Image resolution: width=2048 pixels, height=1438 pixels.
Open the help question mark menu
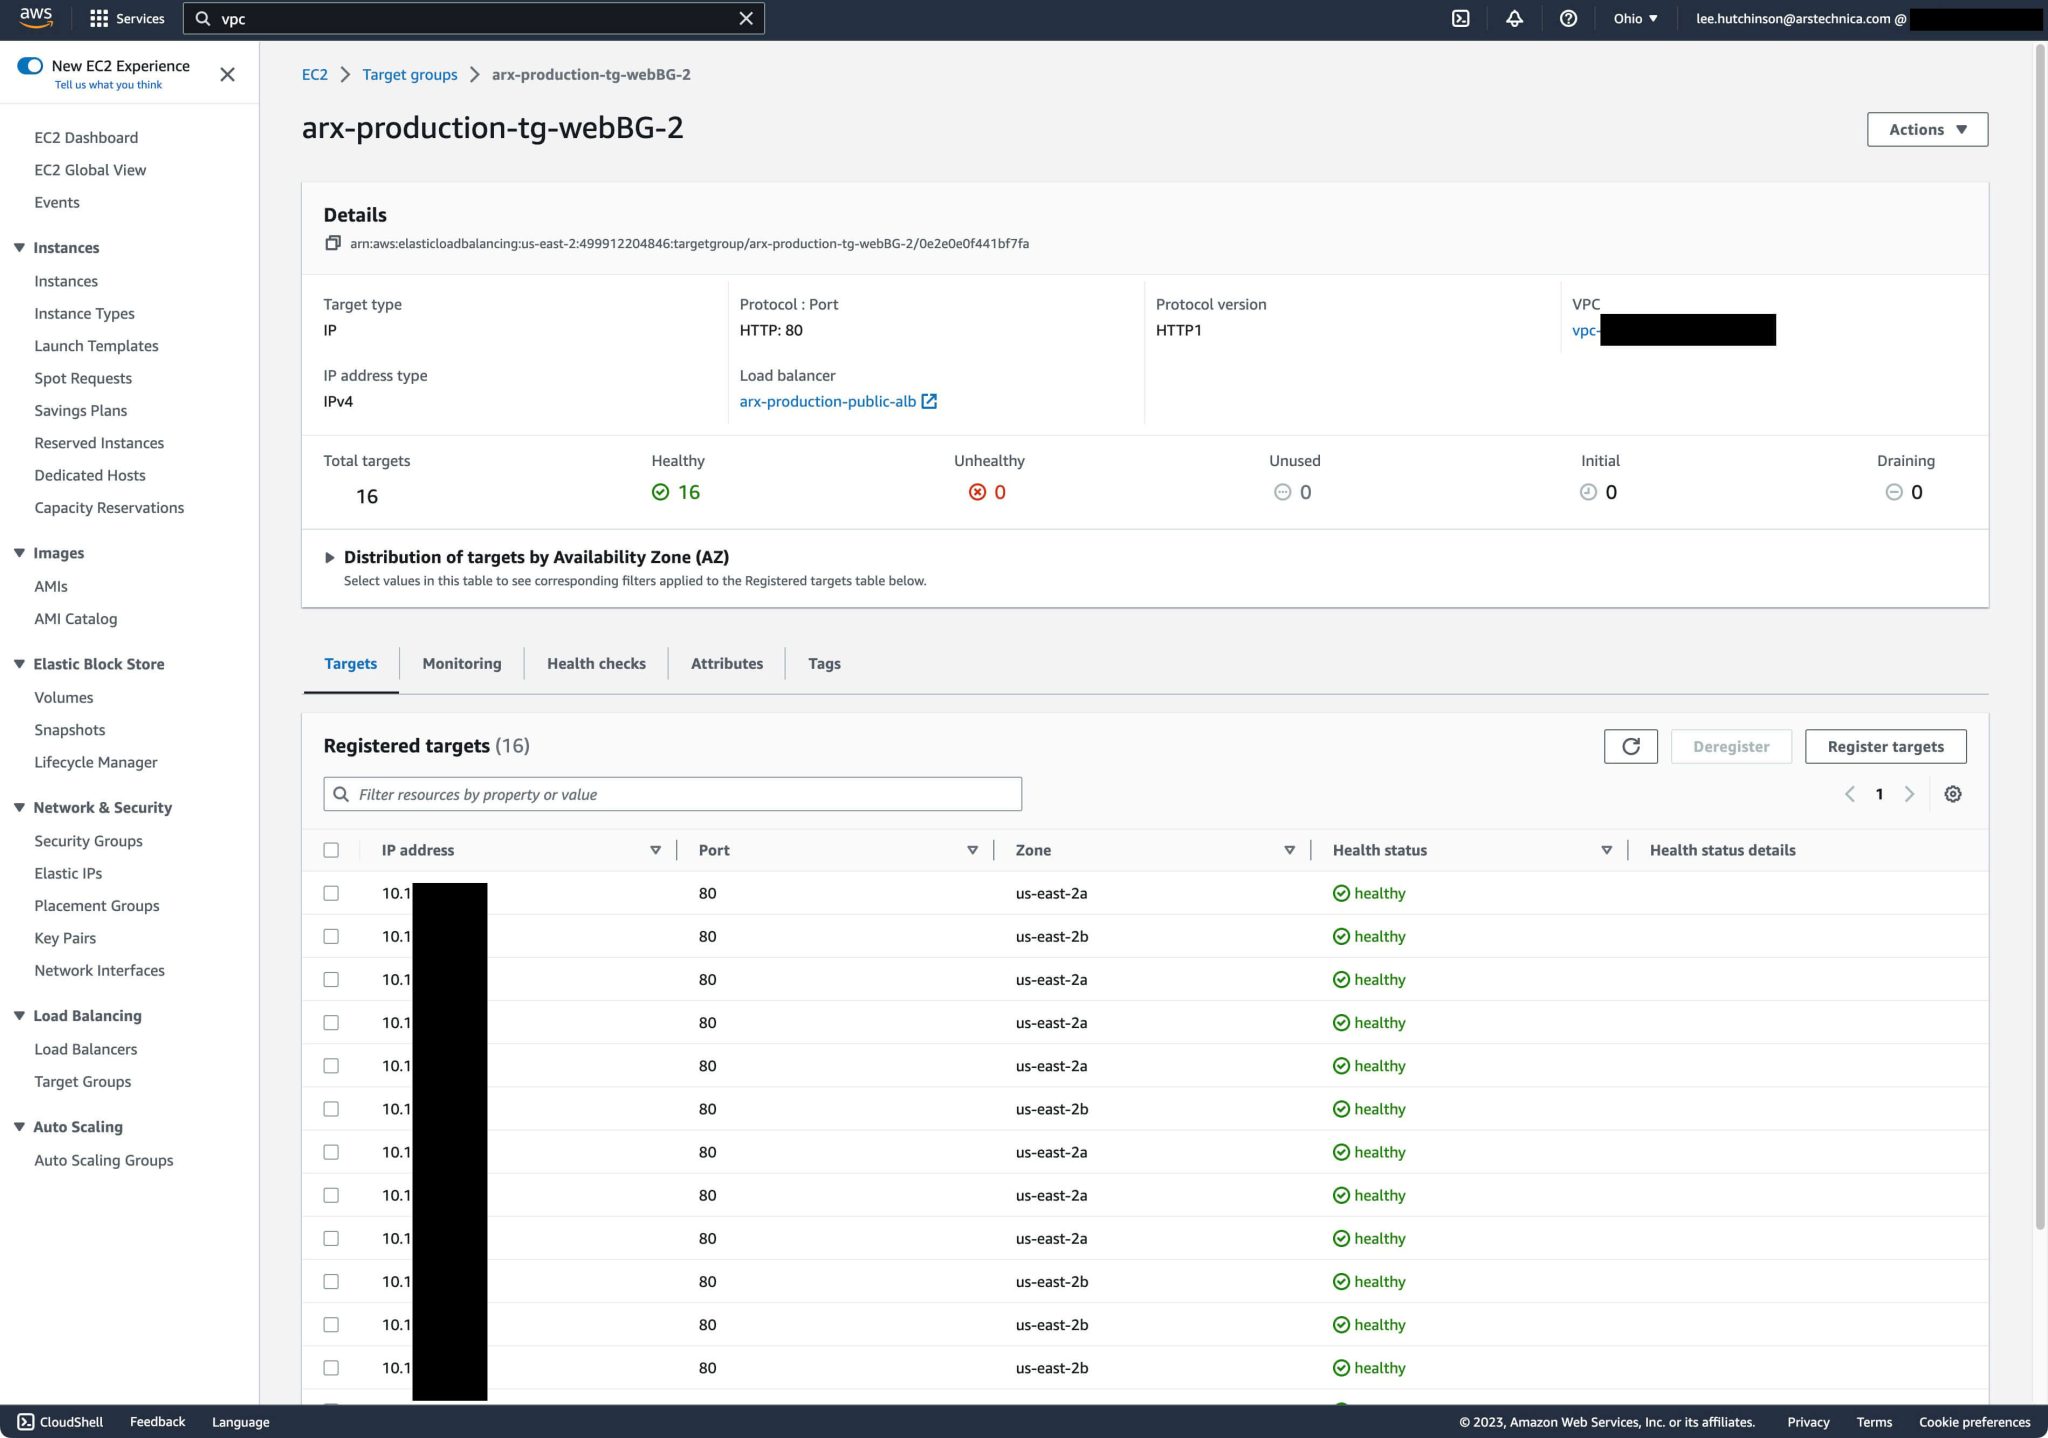click(x=1568, y=18)
